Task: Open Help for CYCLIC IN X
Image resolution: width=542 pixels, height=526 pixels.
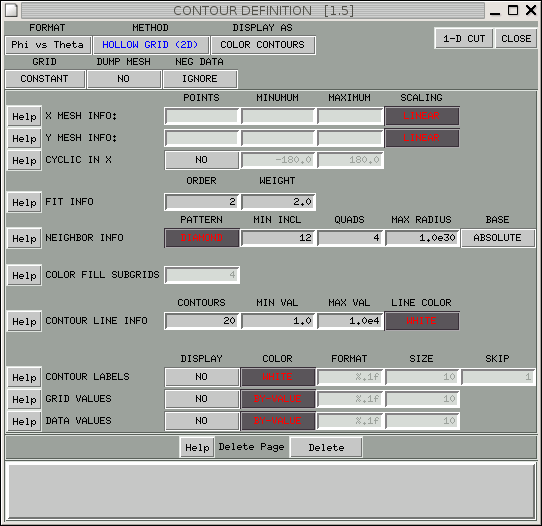Action: coord(25,160)
